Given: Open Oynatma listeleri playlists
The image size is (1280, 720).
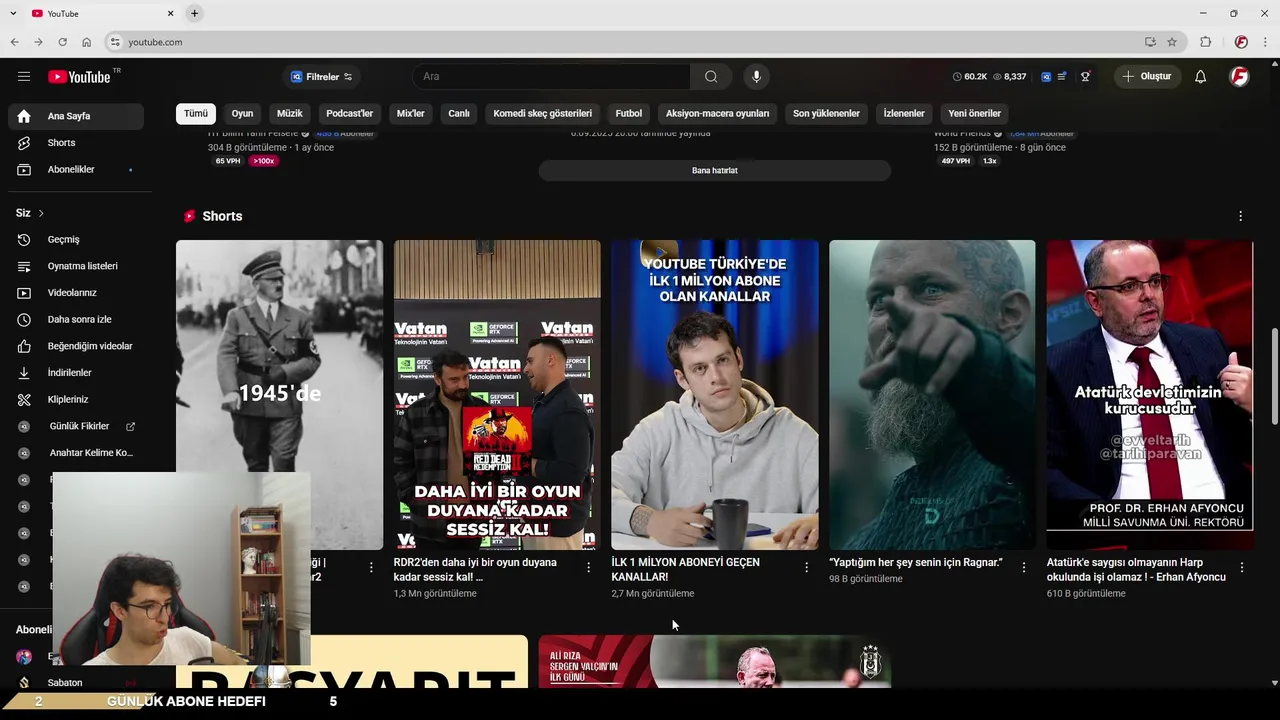Looking at the screenshot, I should [76, 266].
